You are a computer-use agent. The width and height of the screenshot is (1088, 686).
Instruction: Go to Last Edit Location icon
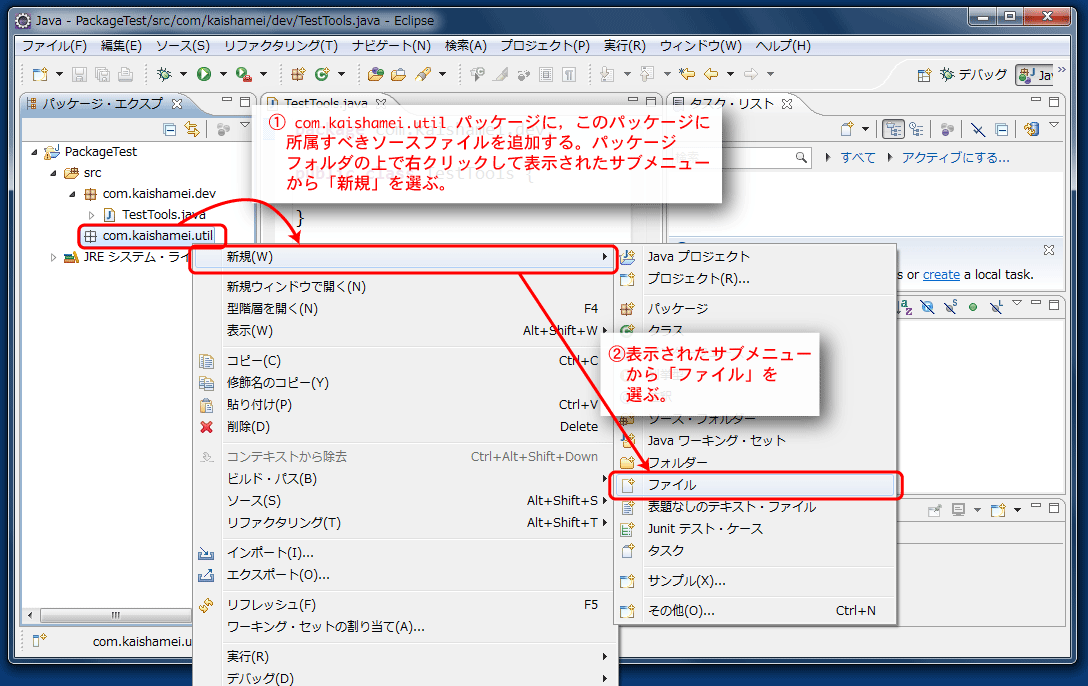tap(687, 74)
